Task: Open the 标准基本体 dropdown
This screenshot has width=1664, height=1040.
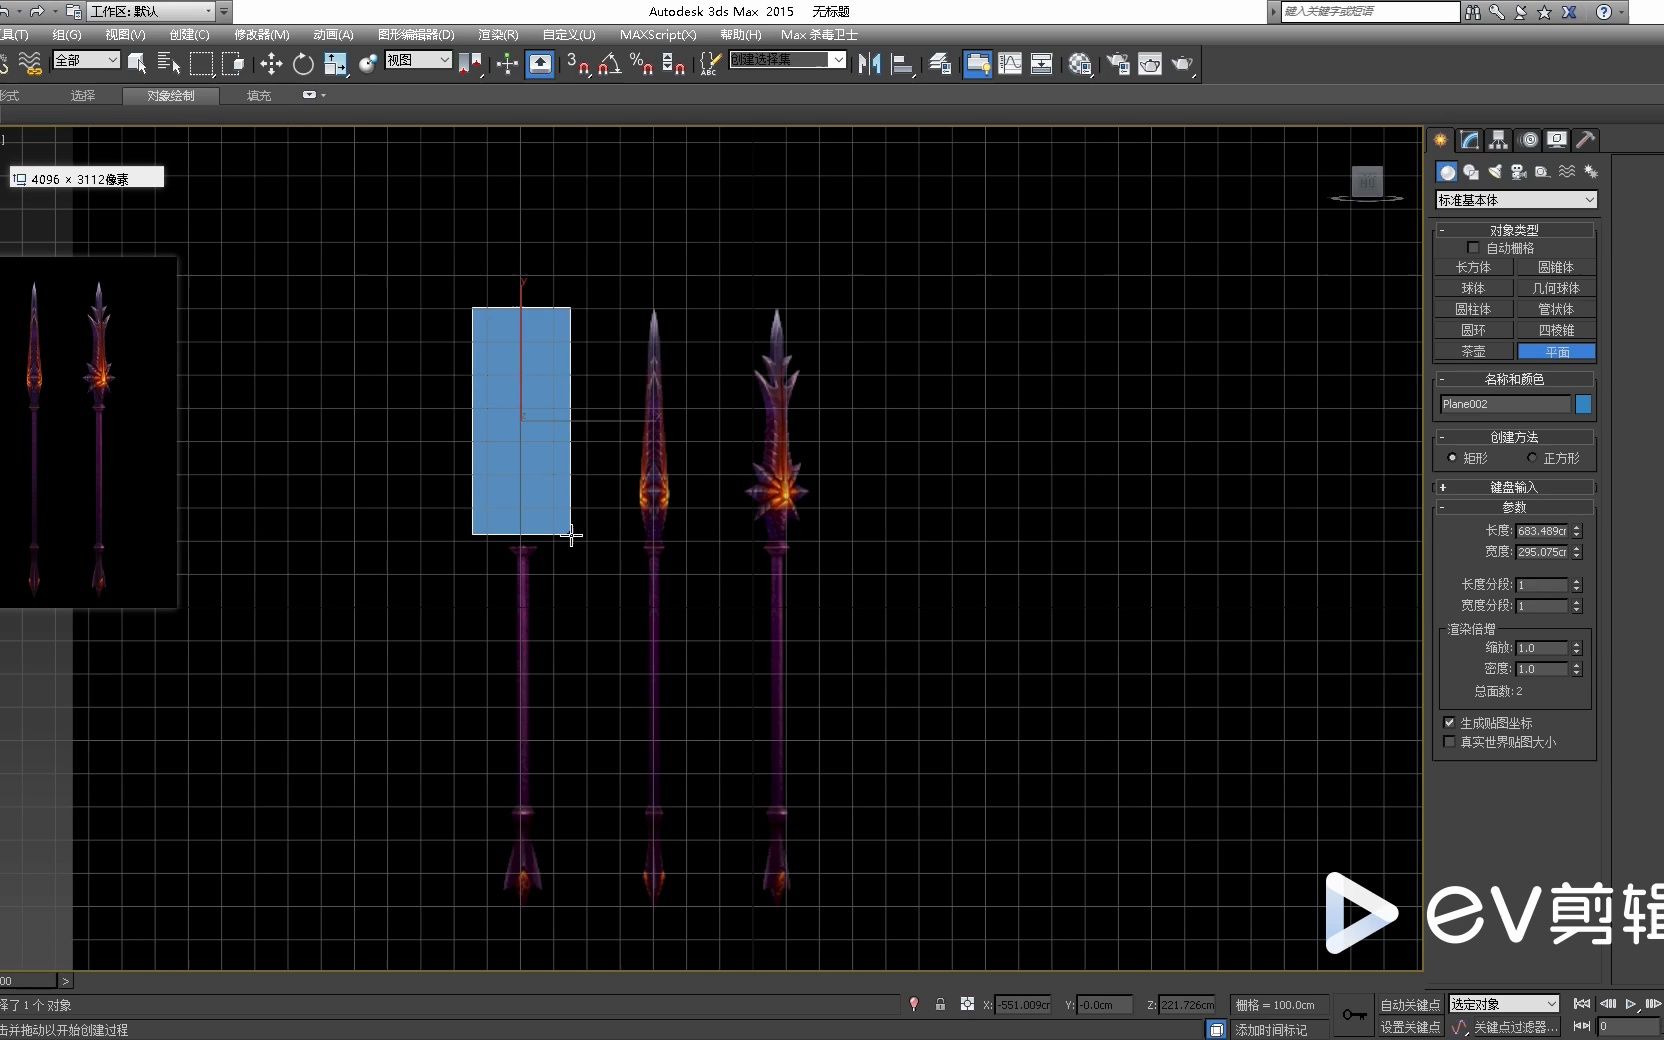Action: click(x=1516, y=200)
